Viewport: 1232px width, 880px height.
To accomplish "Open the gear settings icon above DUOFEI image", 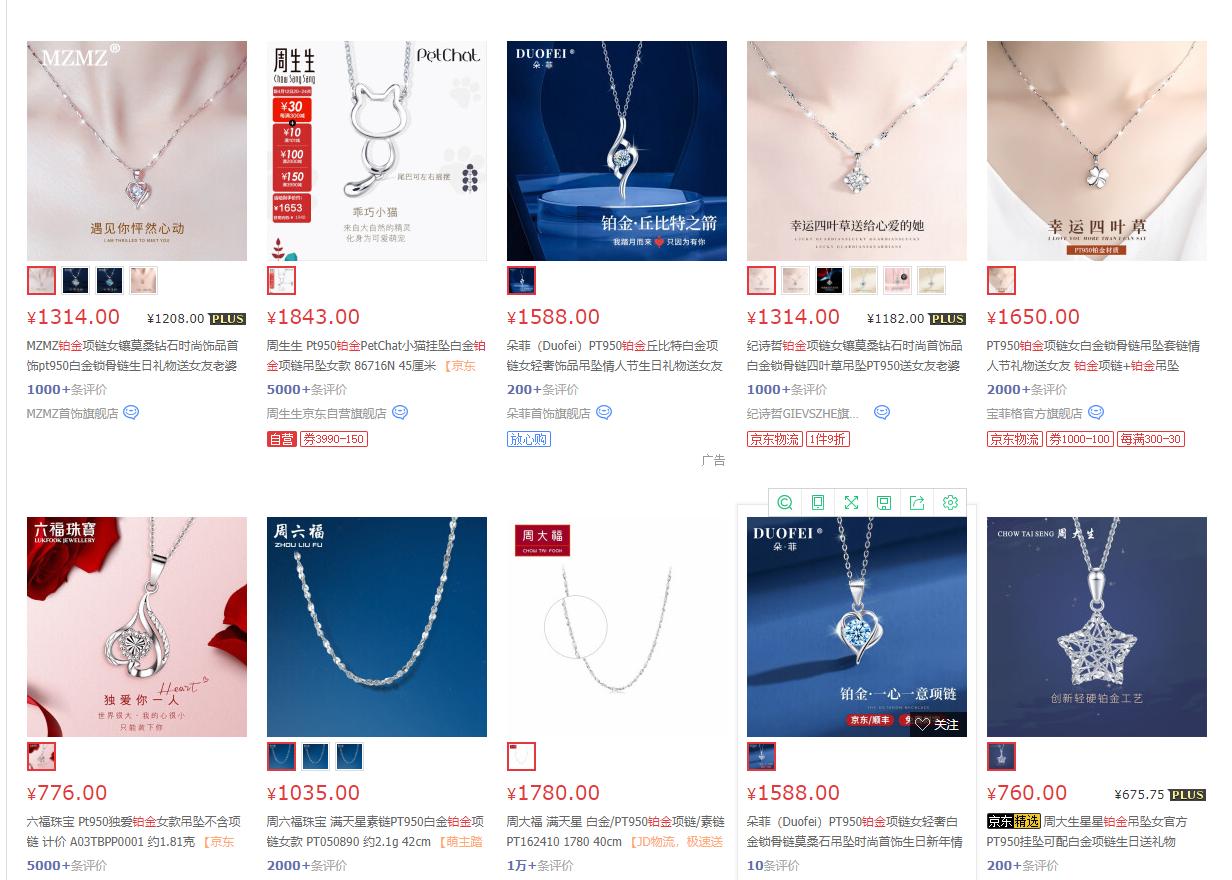I will pyautogui.click(x=950, y=503).
